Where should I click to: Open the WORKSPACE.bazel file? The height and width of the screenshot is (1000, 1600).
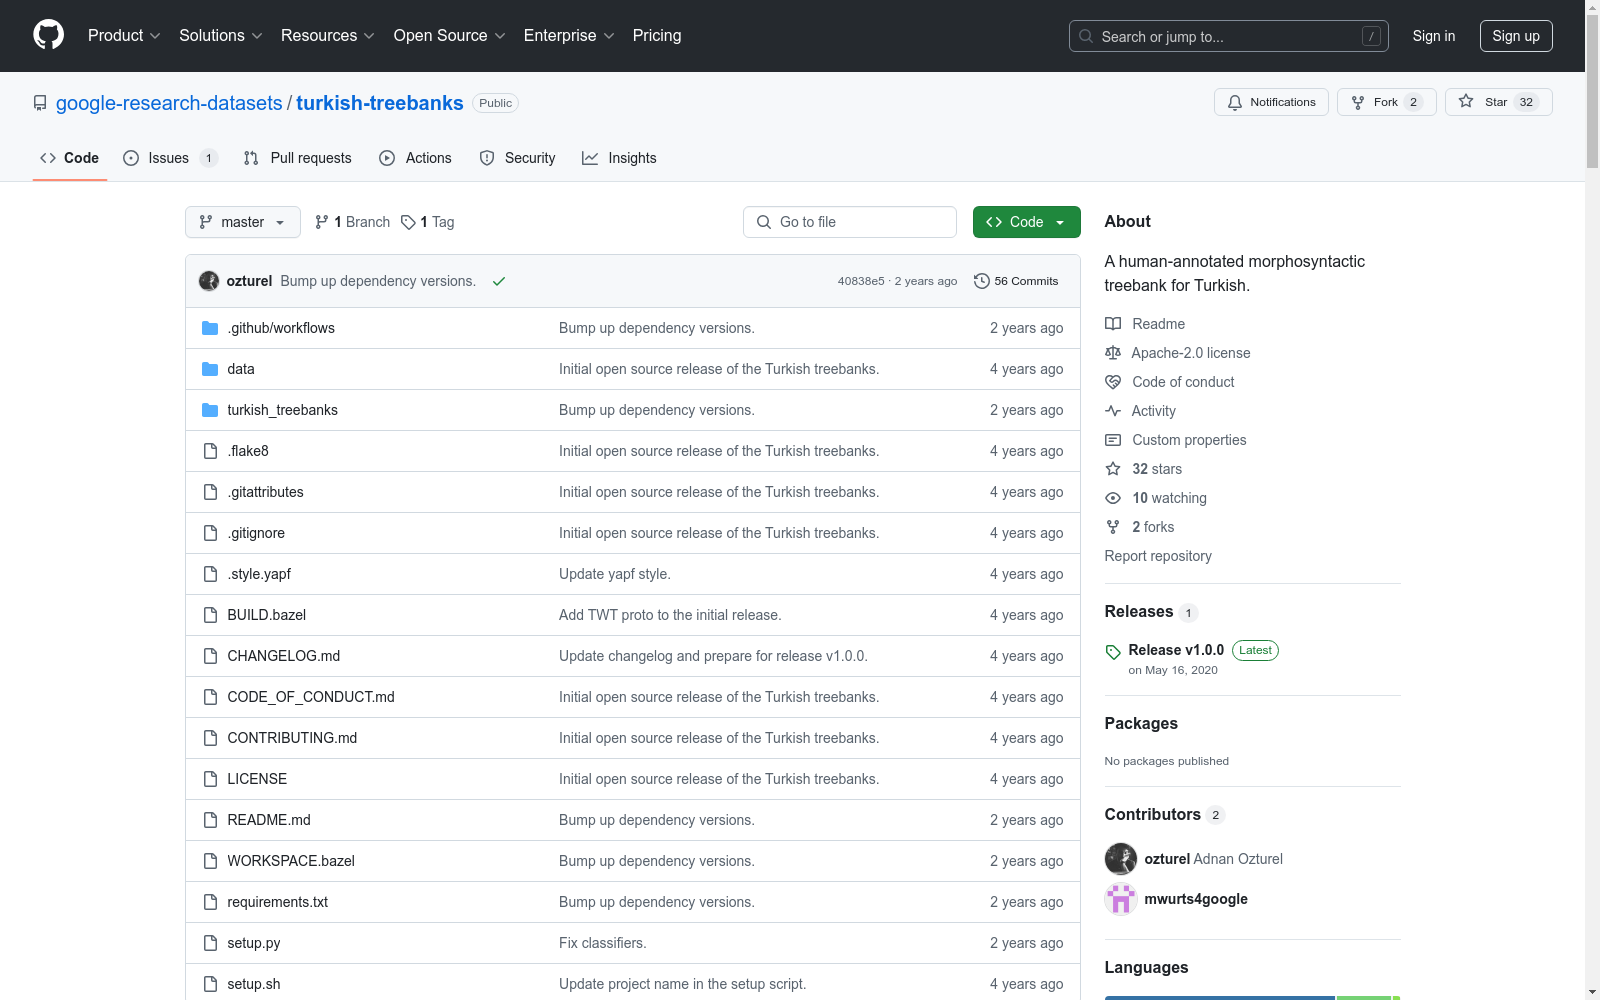pyautogui.click(x=291, y=861)
